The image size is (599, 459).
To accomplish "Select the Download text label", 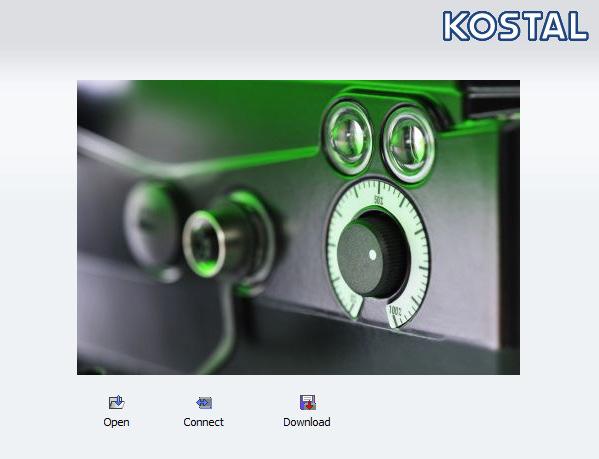I will coord(307,422).
